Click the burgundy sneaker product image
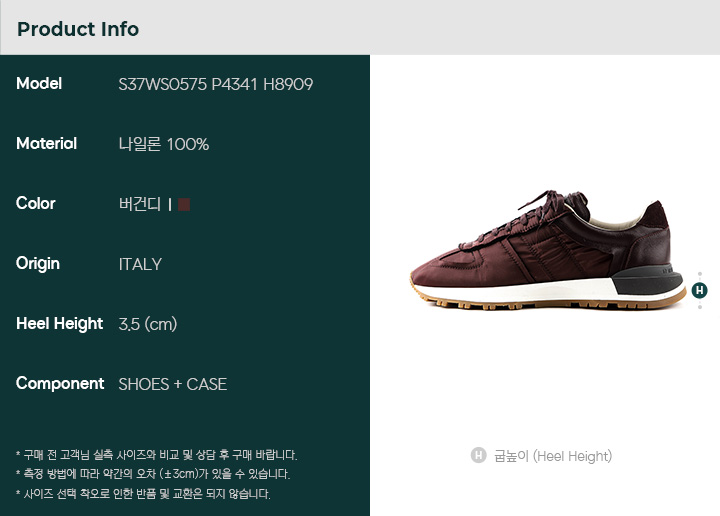This screenshot has width=720, height=516. coord(548,250)
